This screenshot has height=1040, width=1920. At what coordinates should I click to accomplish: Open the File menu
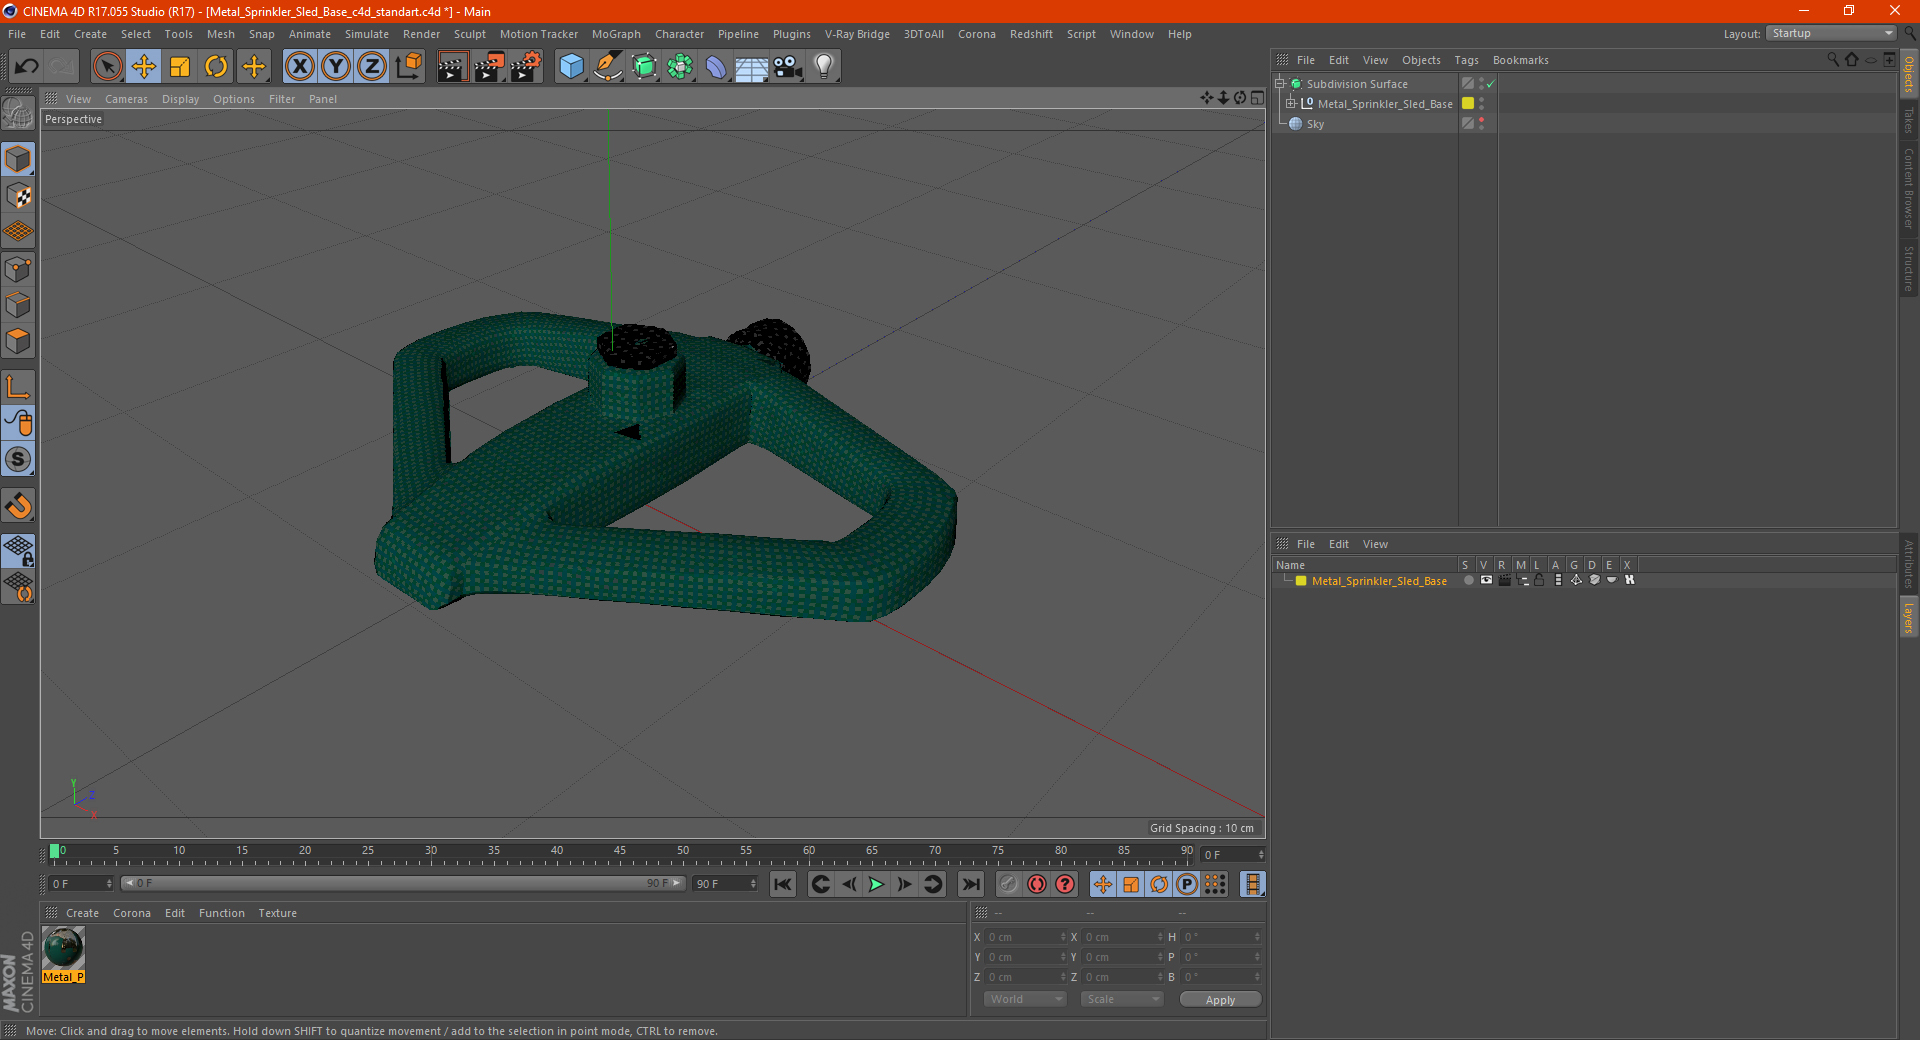[x=17, y=34]
